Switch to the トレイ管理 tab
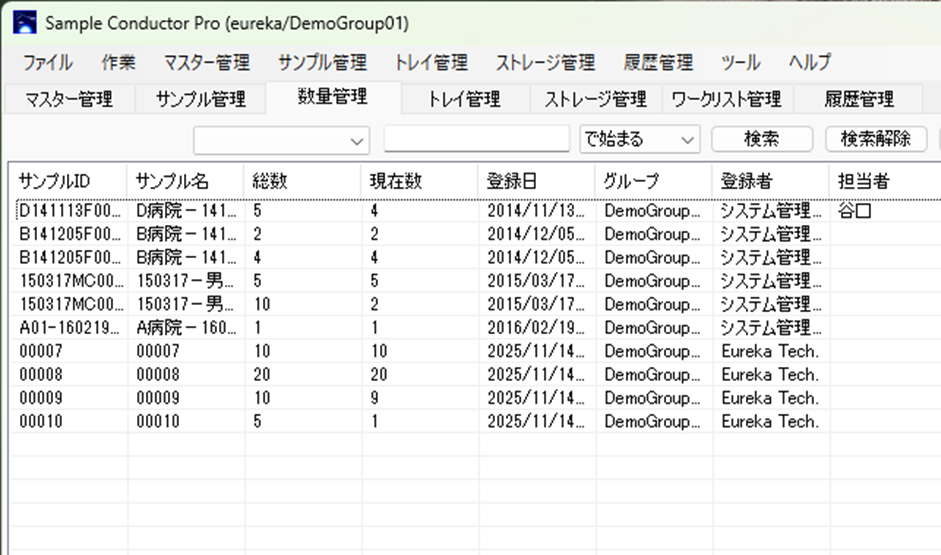941x555 pixels. point(464,99)
